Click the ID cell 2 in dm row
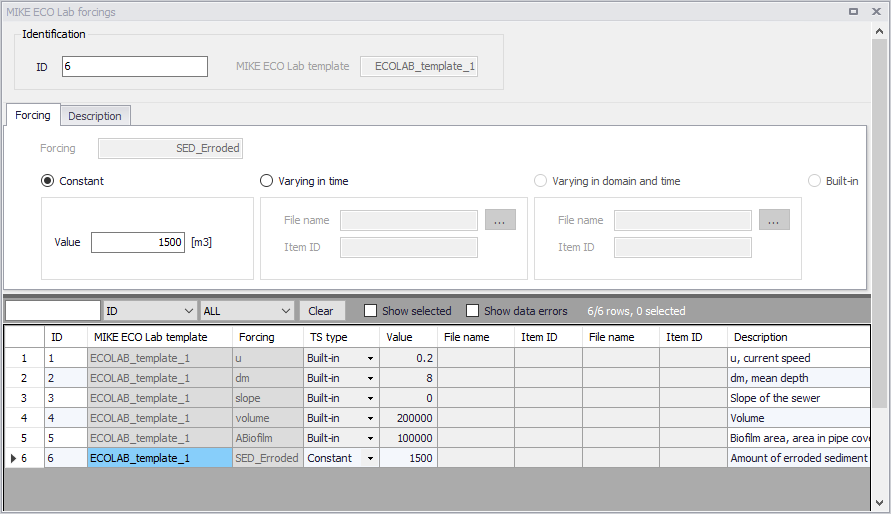This screenshot has height=514, width=891. point(66,378)
